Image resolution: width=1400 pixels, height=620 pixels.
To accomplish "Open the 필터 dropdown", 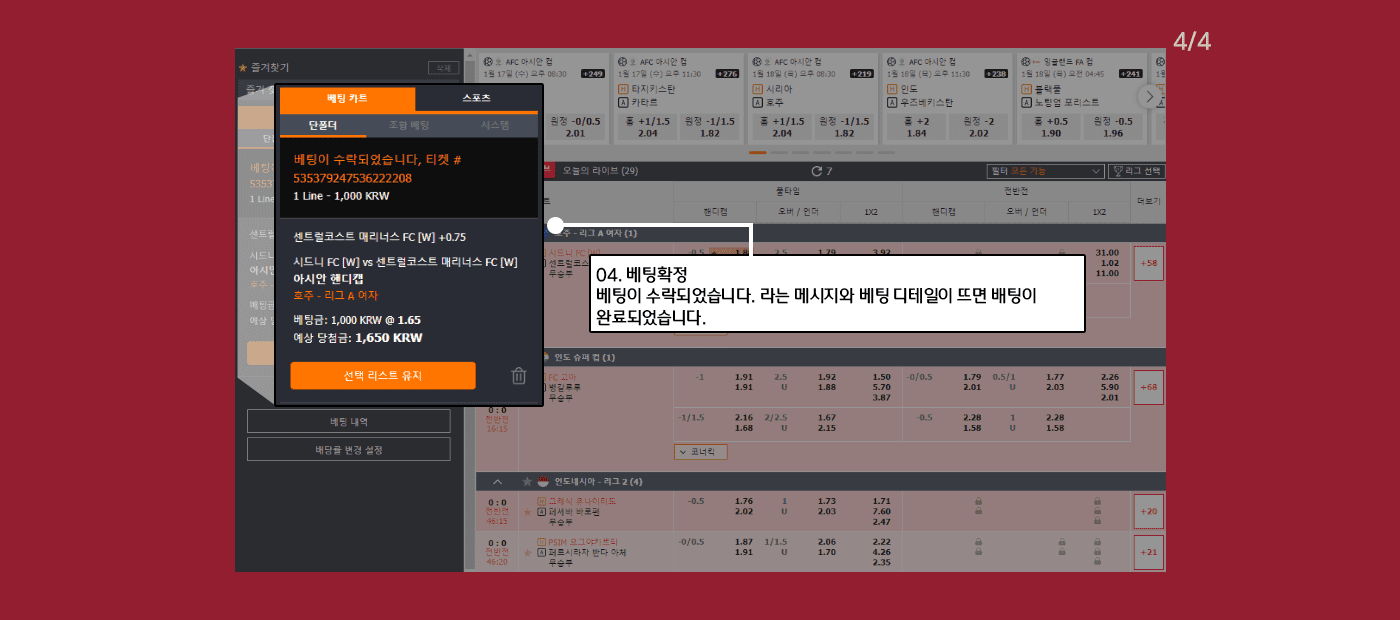I will coord(1045,171).
